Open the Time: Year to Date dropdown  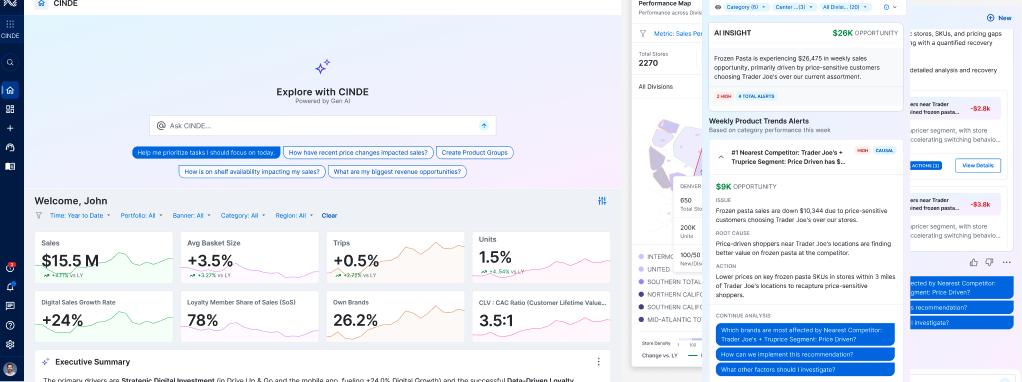click(80, 215)
